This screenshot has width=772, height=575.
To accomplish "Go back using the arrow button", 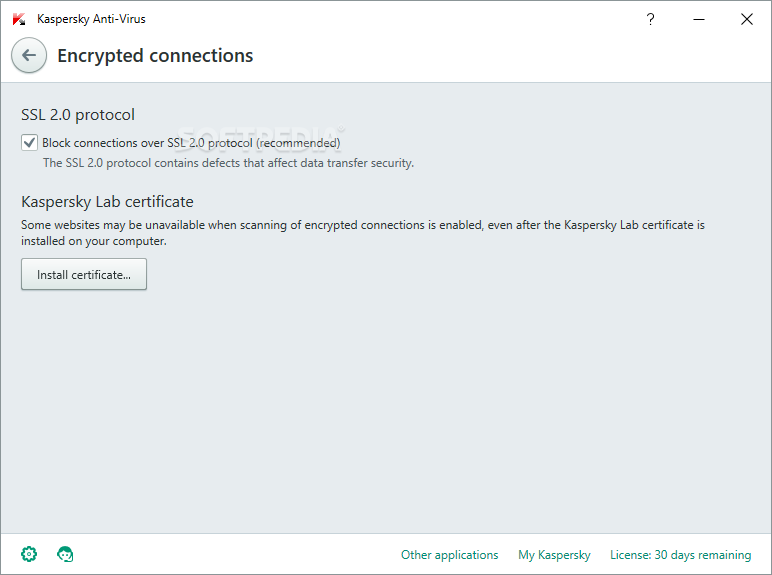I will [29, 55].
